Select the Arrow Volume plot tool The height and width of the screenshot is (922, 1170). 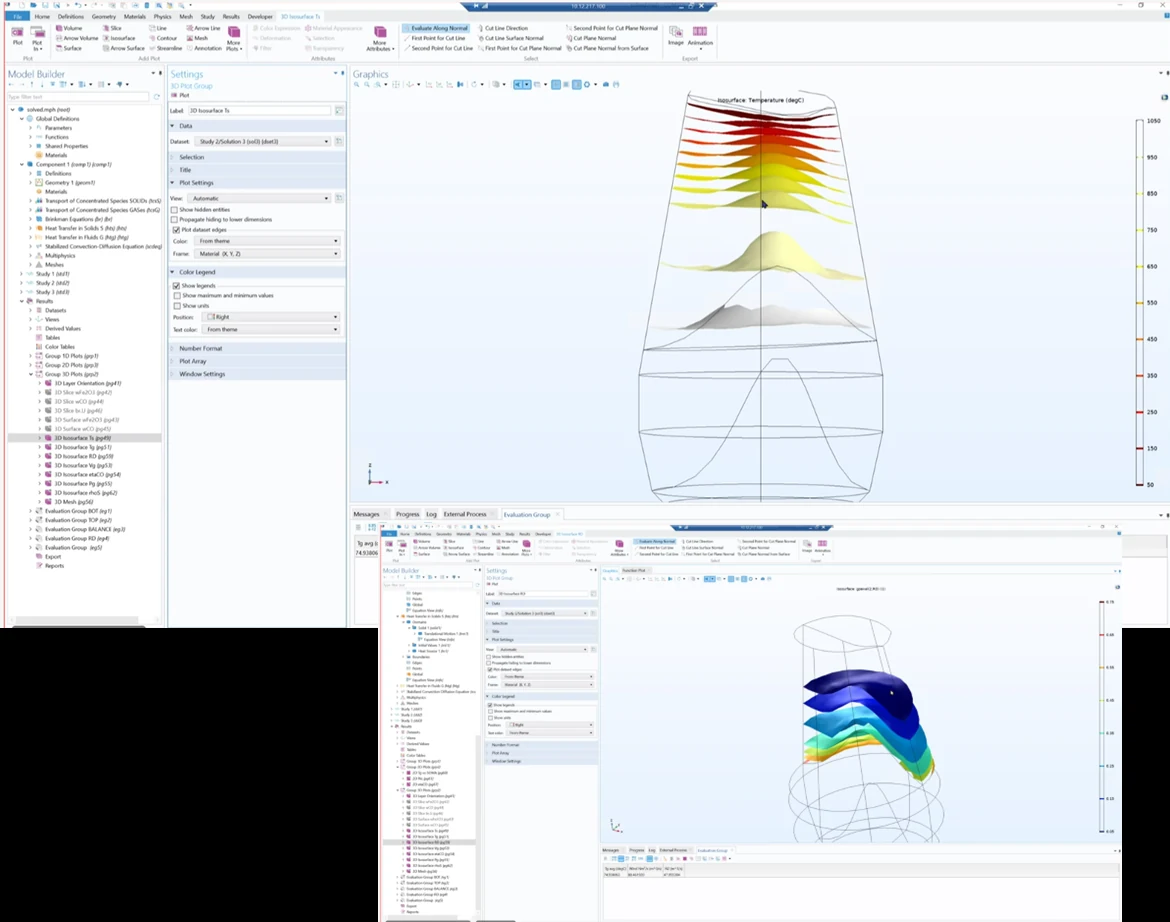pos(76,38)
